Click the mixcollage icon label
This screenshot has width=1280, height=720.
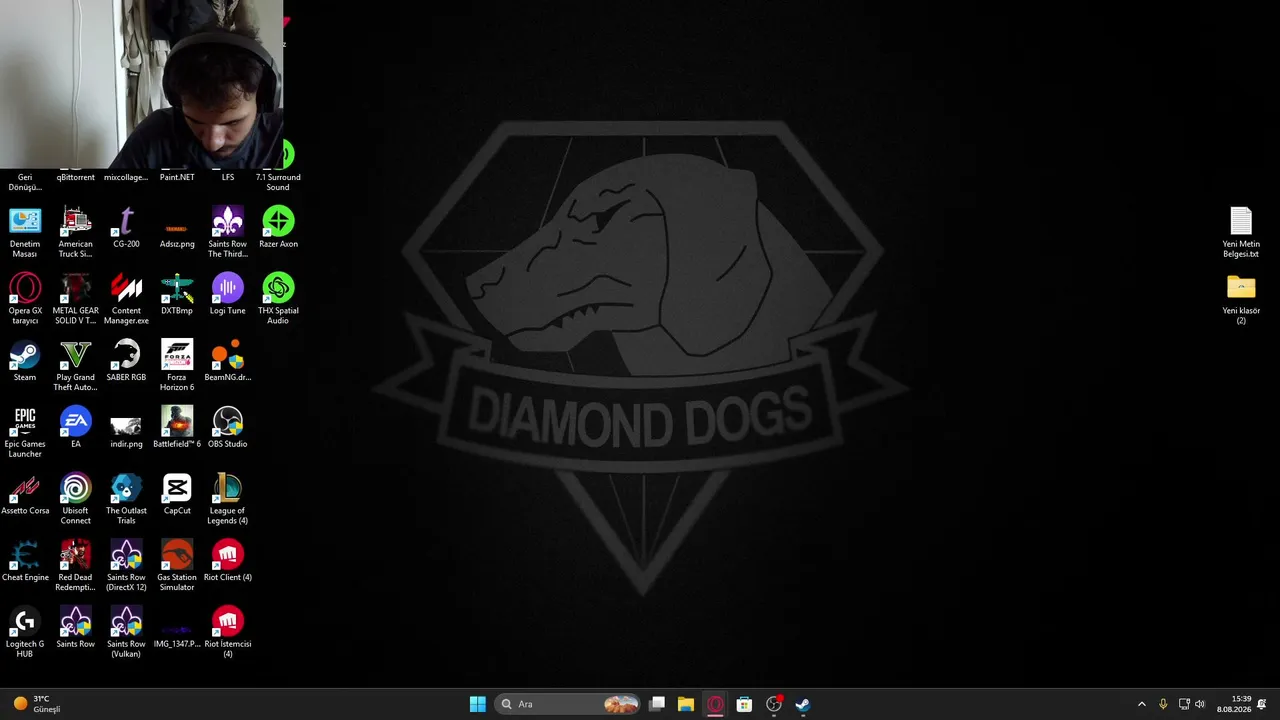[x=126, y=177]
